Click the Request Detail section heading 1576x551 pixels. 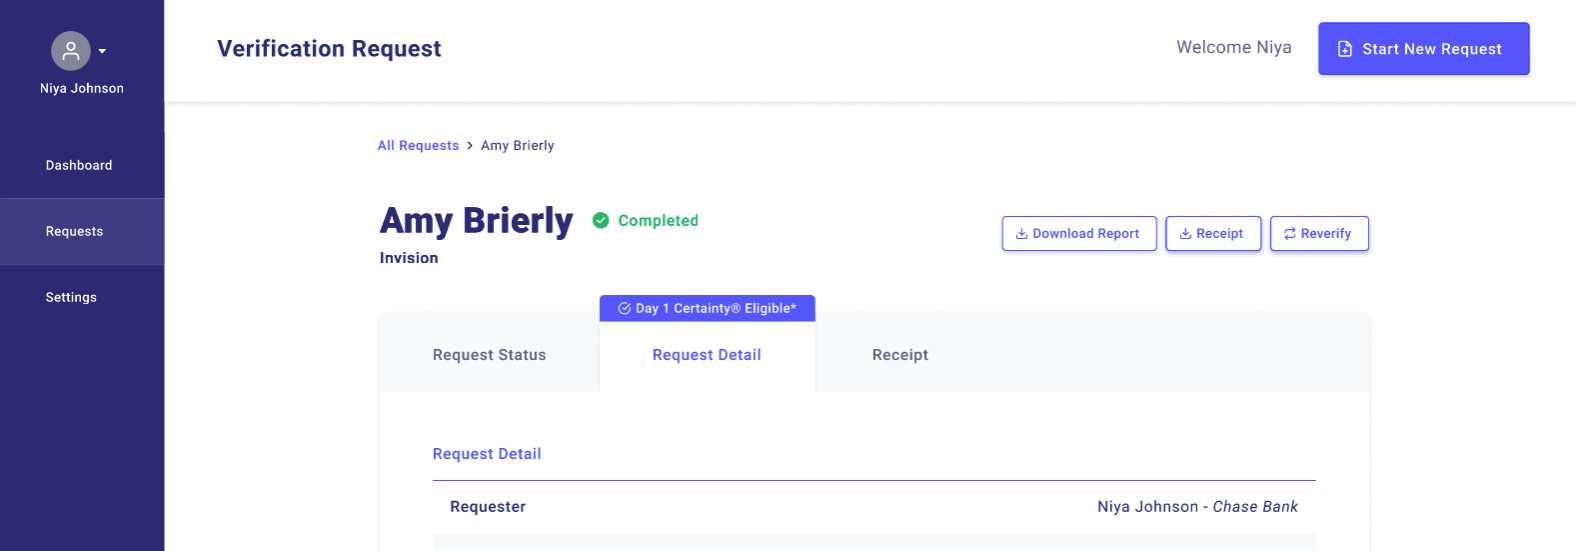click(x=487, y=454)
